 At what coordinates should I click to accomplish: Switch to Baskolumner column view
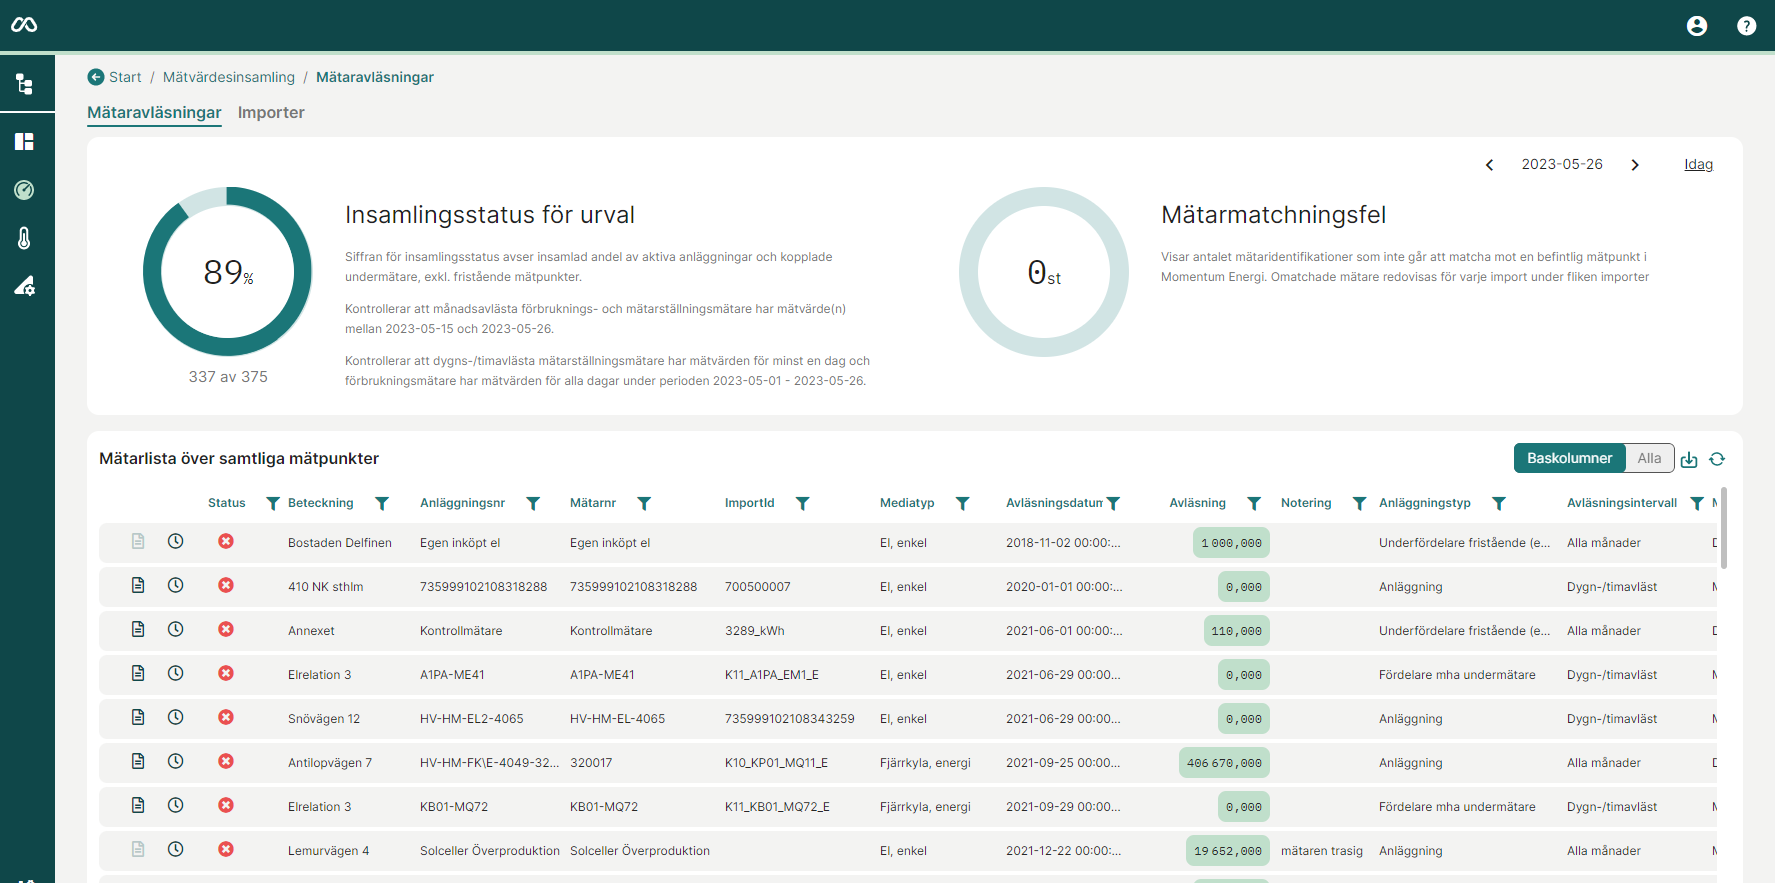[1569, 458]
